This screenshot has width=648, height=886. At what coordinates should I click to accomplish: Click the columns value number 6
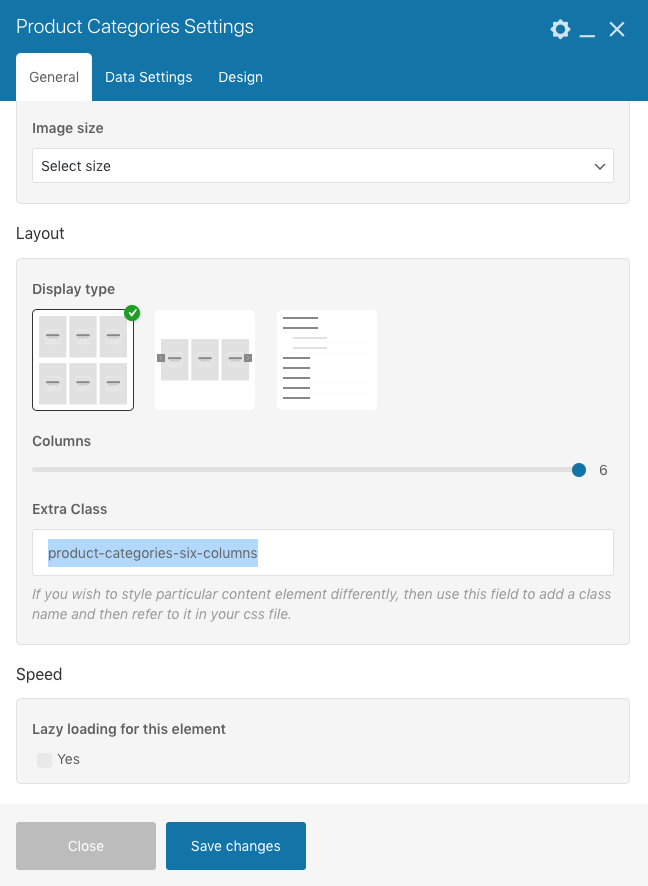603,470
